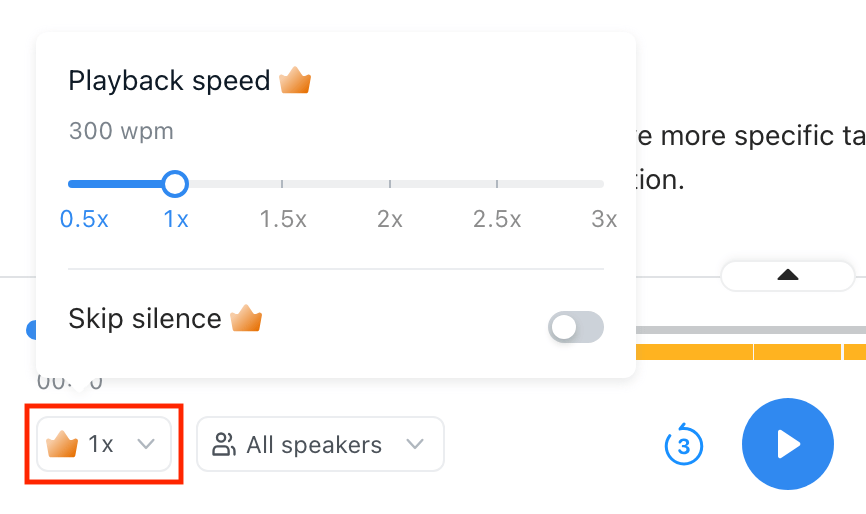Image resolution: width=866 pixels, height=514 pixels.
Task: Toggle the Skip silence switch
Action: click(x=576, y=327)
